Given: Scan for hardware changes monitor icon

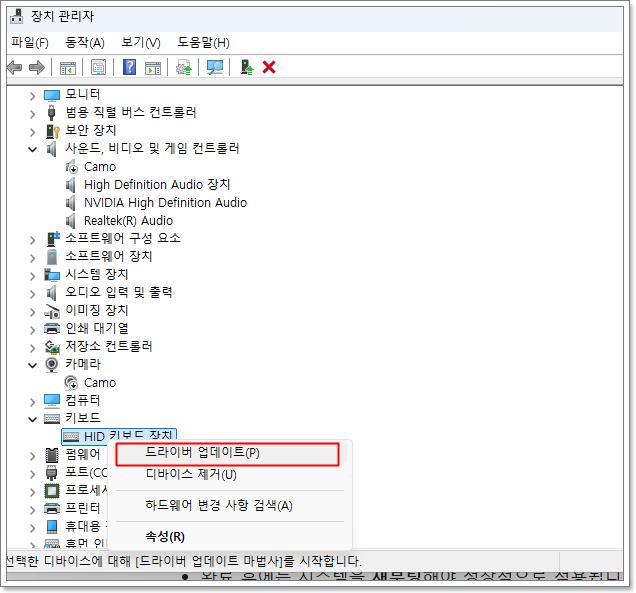Looking at the screenshot, I should (x=215, y=67).
